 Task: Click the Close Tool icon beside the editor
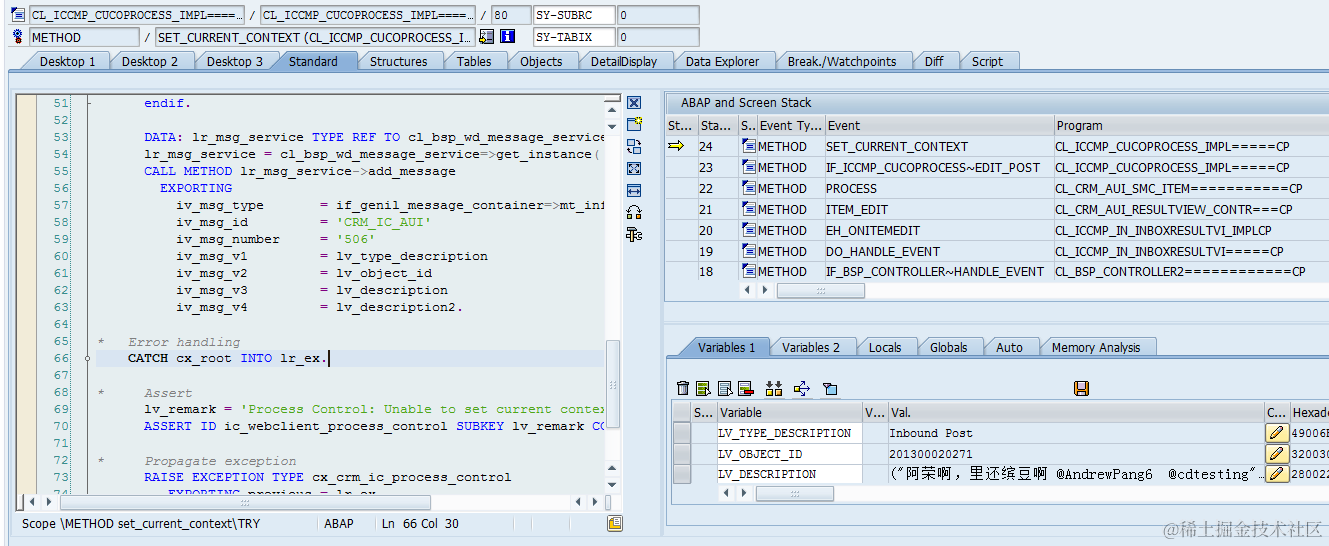point(634,103)
